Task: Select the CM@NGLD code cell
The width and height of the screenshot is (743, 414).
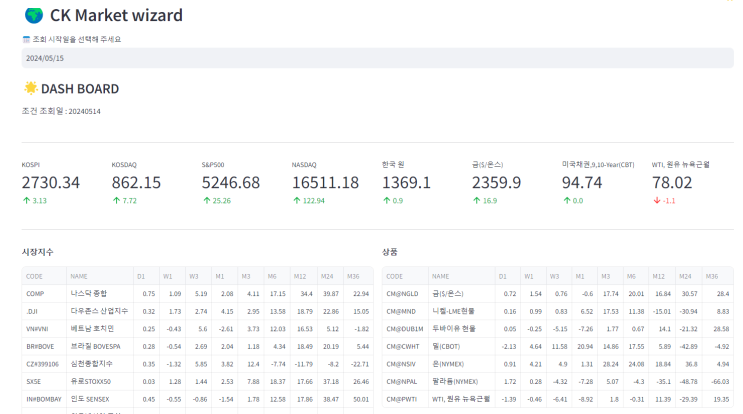Action: pyautogui.click(x=405, y=294)
